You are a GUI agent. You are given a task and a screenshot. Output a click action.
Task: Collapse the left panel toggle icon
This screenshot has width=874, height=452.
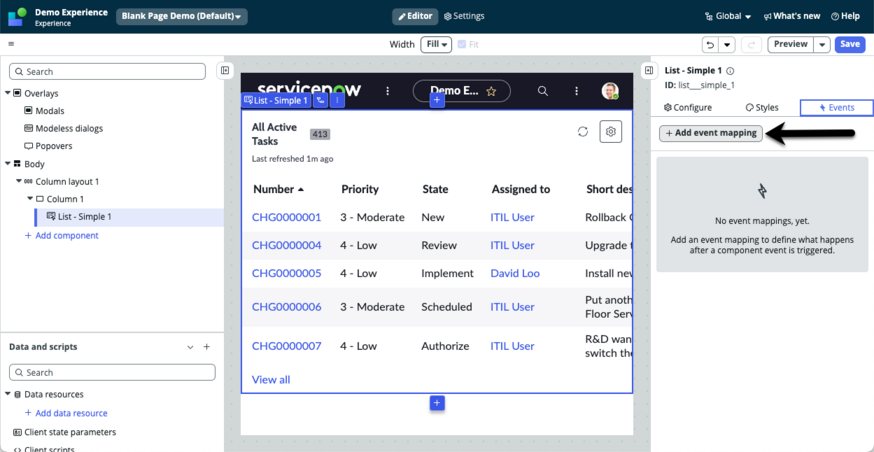coord(224,70)
